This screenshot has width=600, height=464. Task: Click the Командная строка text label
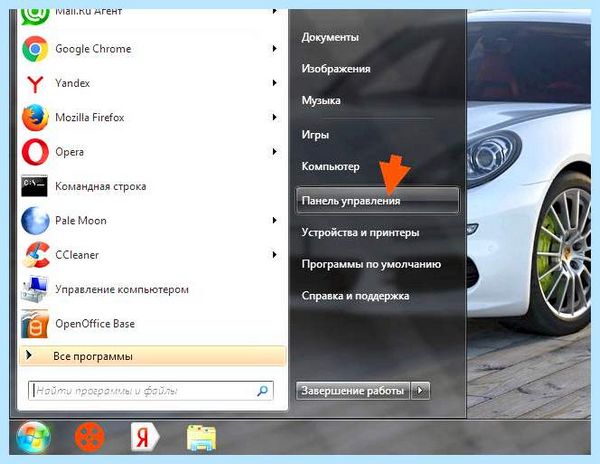101,186
